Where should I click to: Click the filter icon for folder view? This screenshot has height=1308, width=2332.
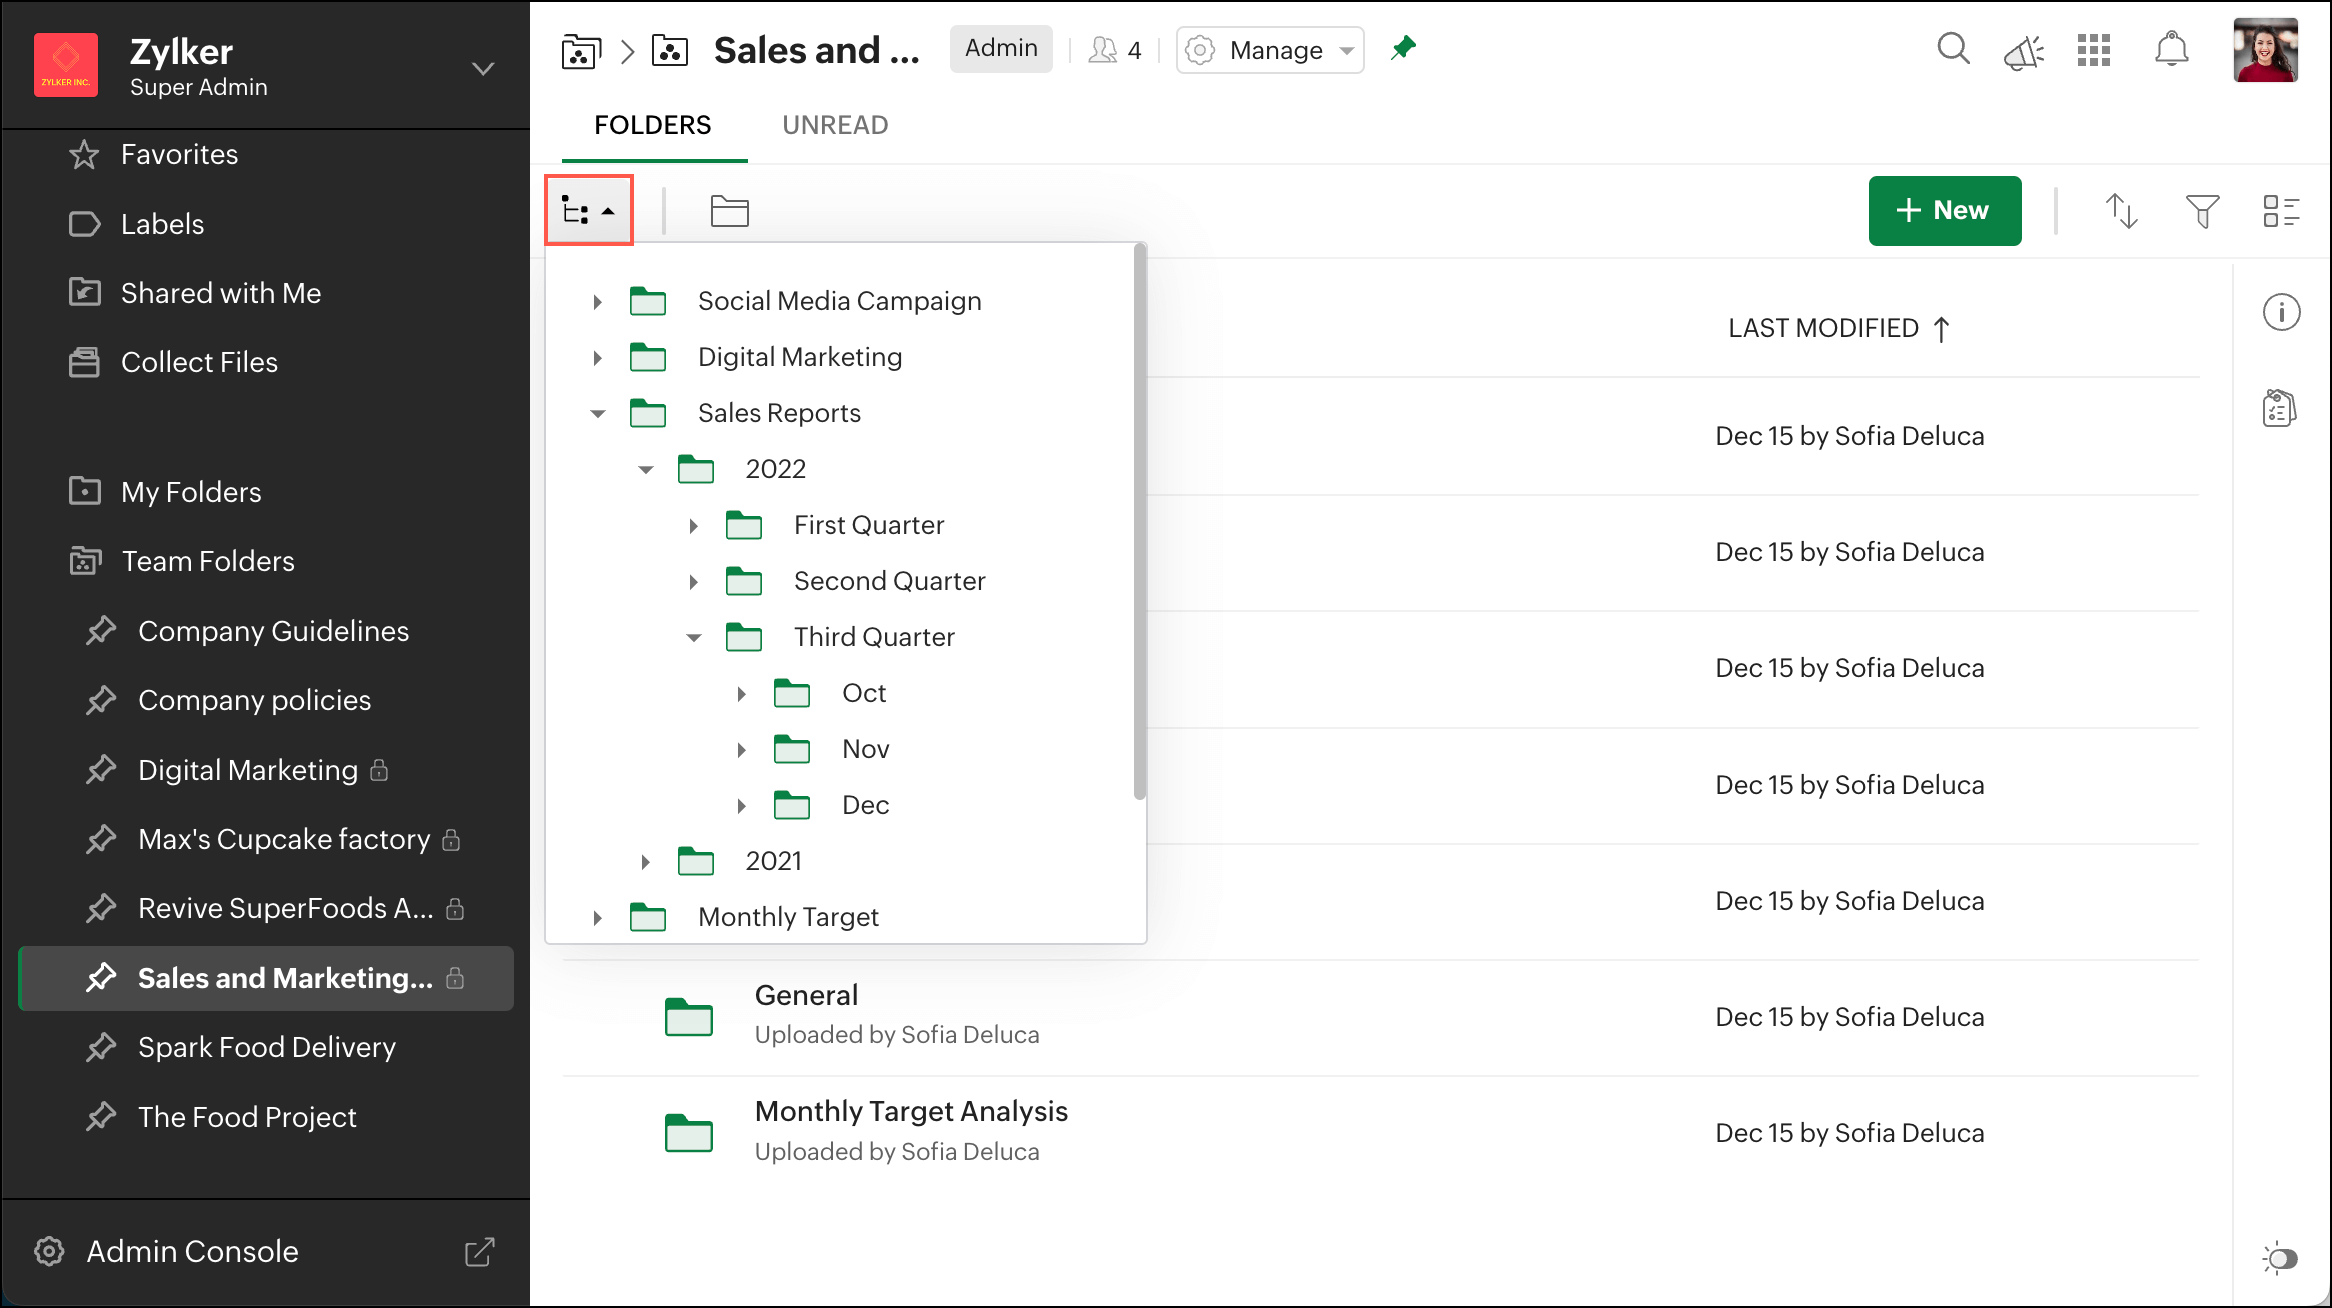pos(2204,211)
